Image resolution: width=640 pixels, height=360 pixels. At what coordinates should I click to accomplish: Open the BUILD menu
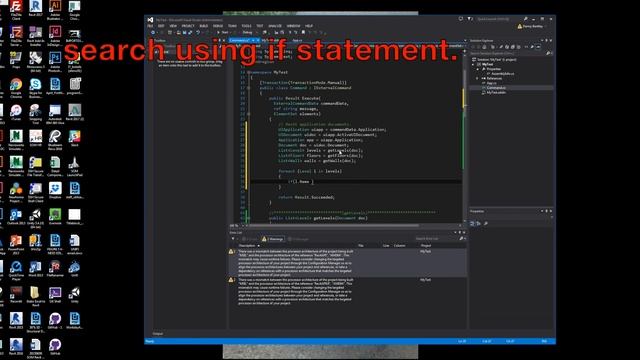[x=204, y=26]
